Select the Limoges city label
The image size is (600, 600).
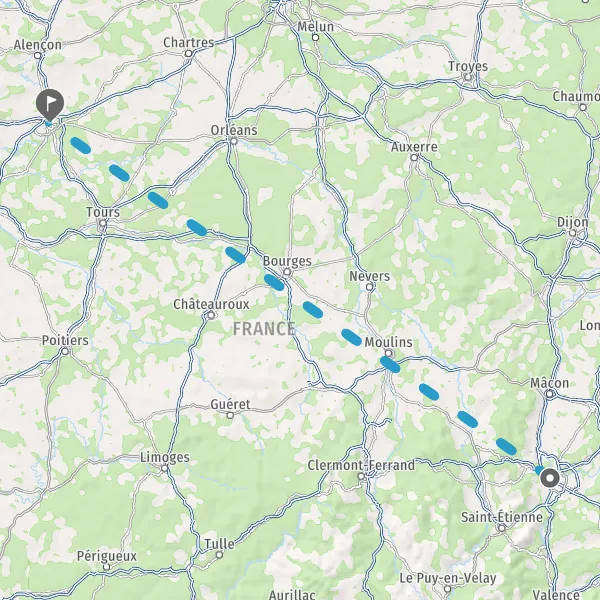[x=165, y=457]
